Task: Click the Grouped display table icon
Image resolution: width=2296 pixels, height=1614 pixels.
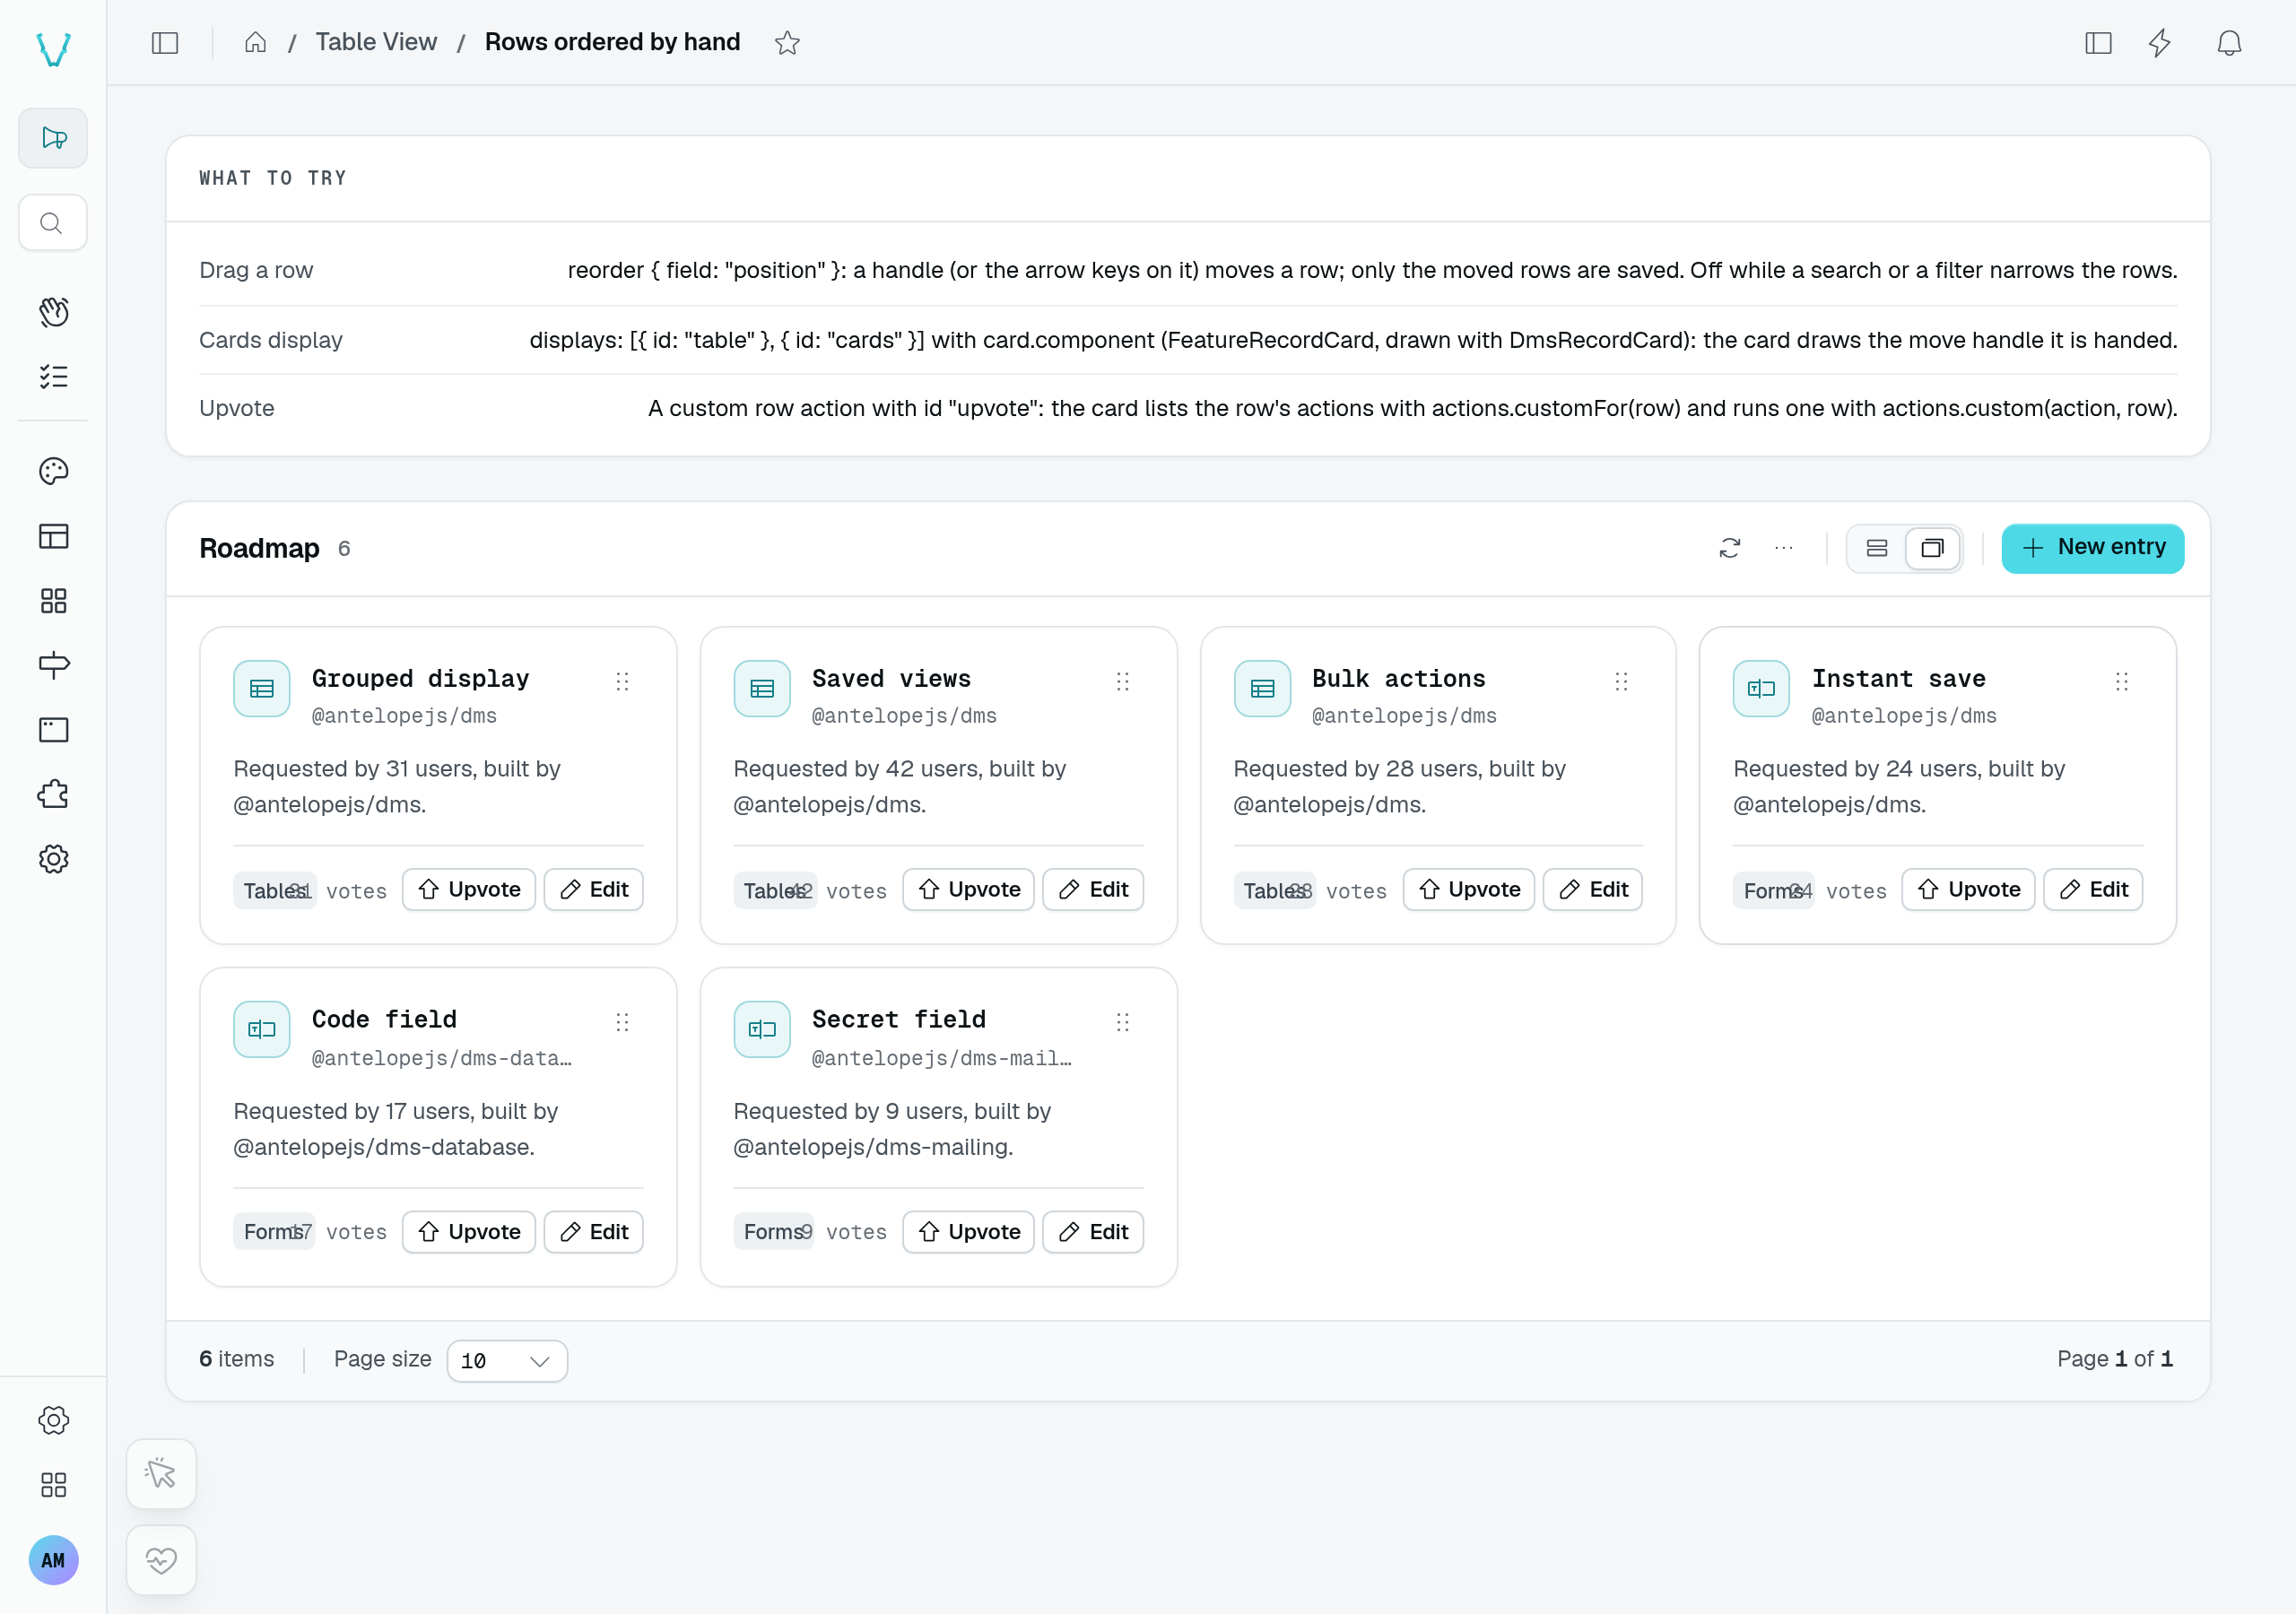Action: [x=262, y=689]
